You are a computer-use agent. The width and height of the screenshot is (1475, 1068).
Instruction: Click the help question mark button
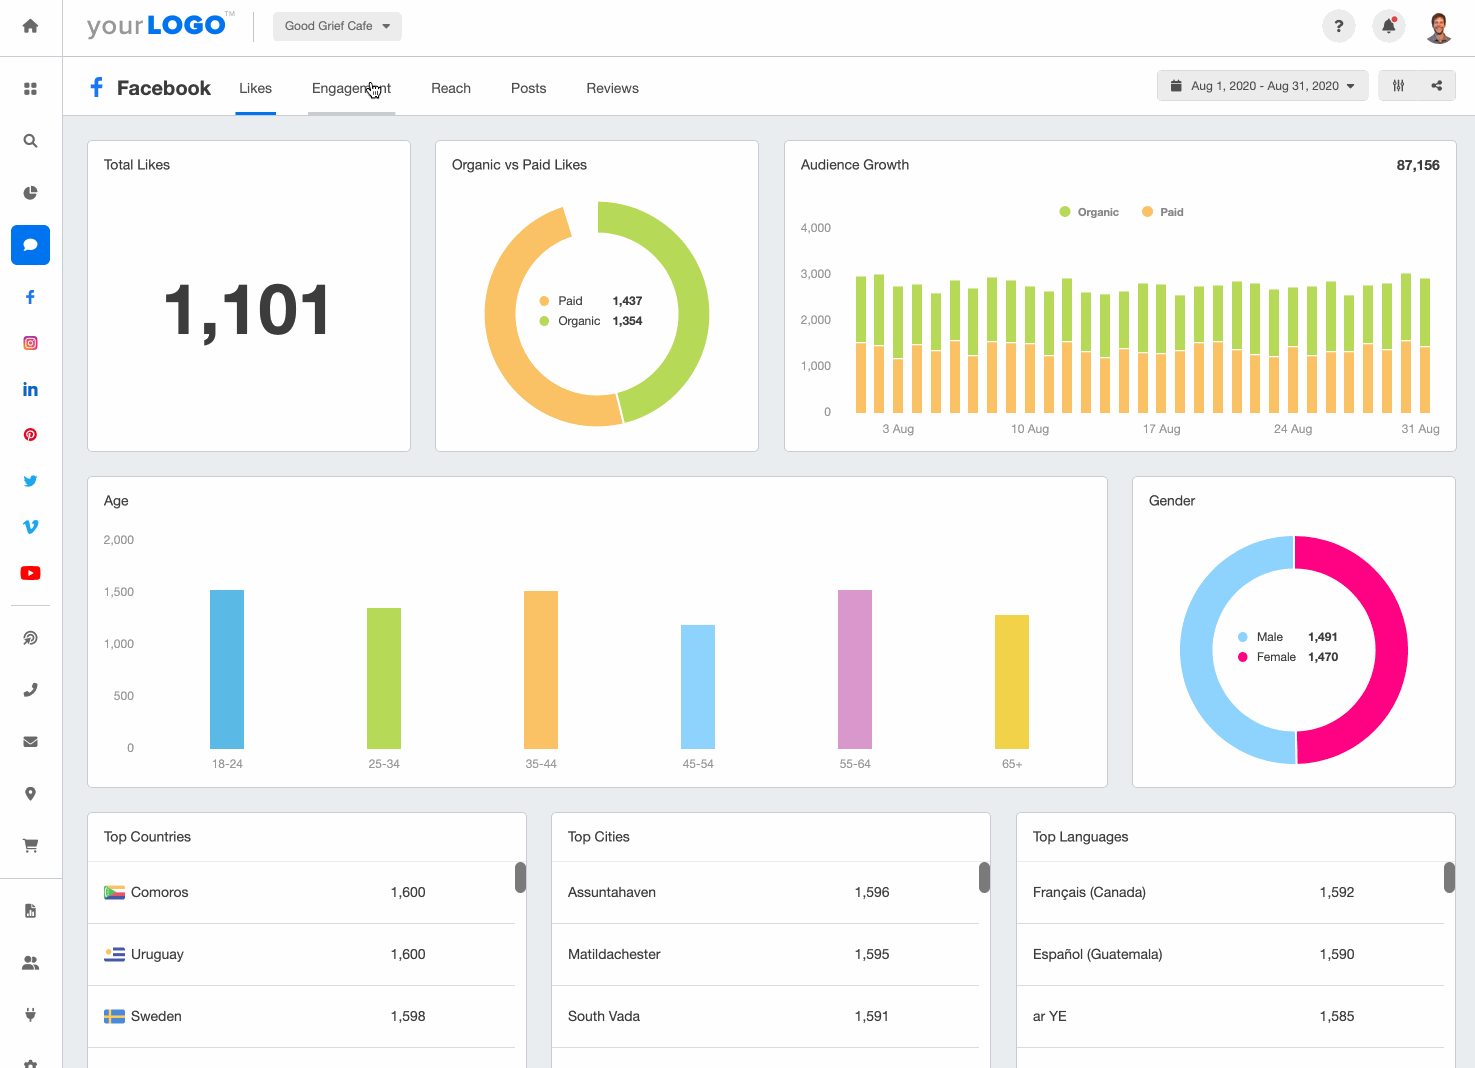click(1338, 25)
